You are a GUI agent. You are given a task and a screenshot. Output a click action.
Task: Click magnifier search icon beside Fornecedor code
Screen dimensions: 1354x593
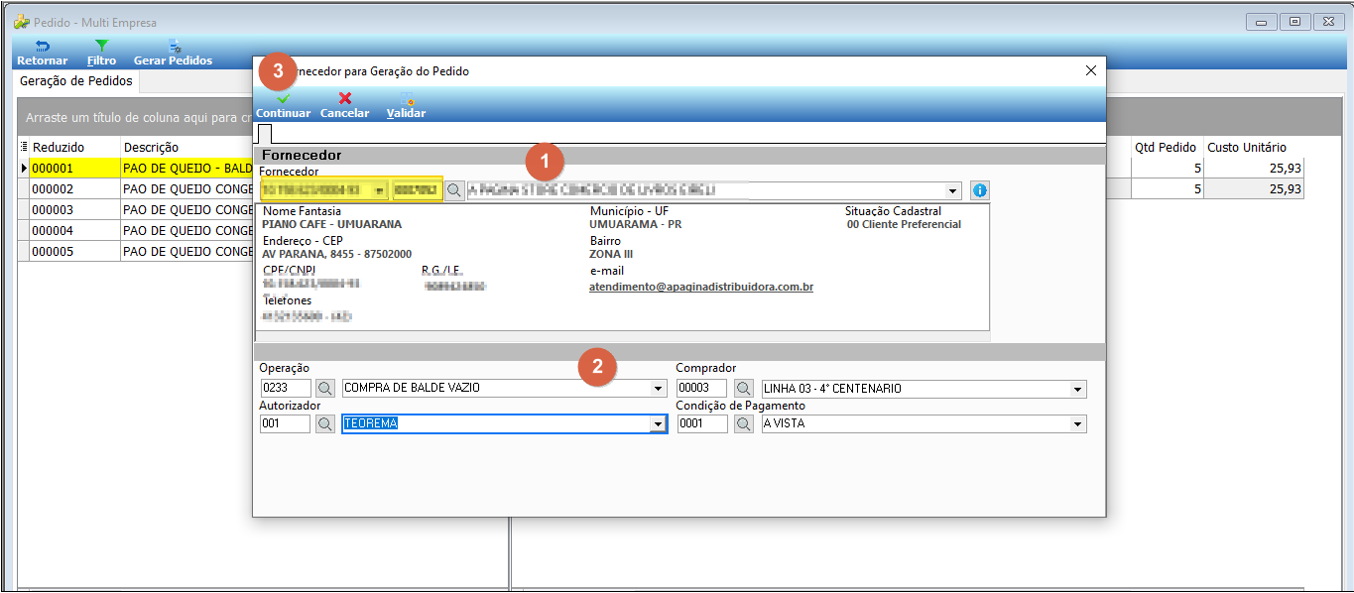click(454, 190)
